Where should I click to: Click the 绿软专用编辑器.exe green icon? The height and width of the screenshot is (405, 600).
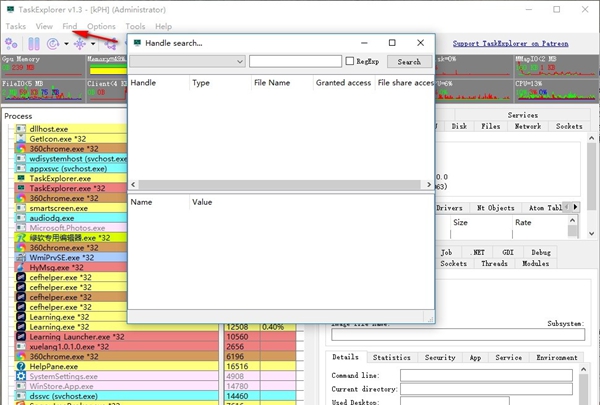point(21,238)
